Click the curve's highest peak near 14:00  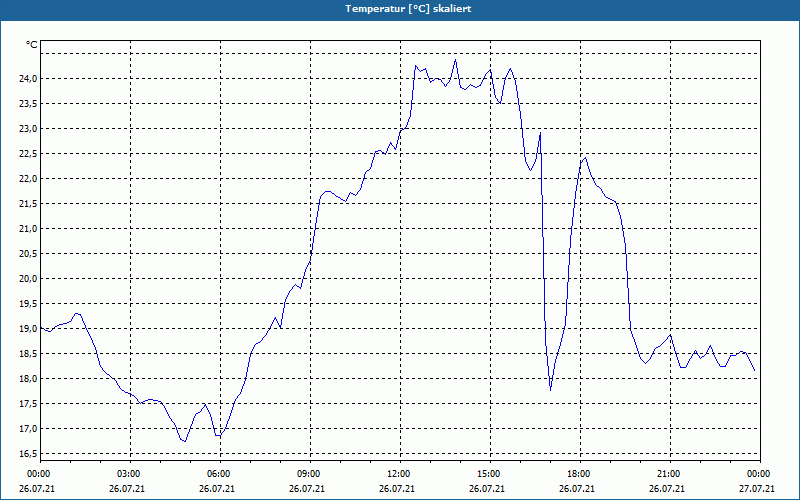(455, 60)
